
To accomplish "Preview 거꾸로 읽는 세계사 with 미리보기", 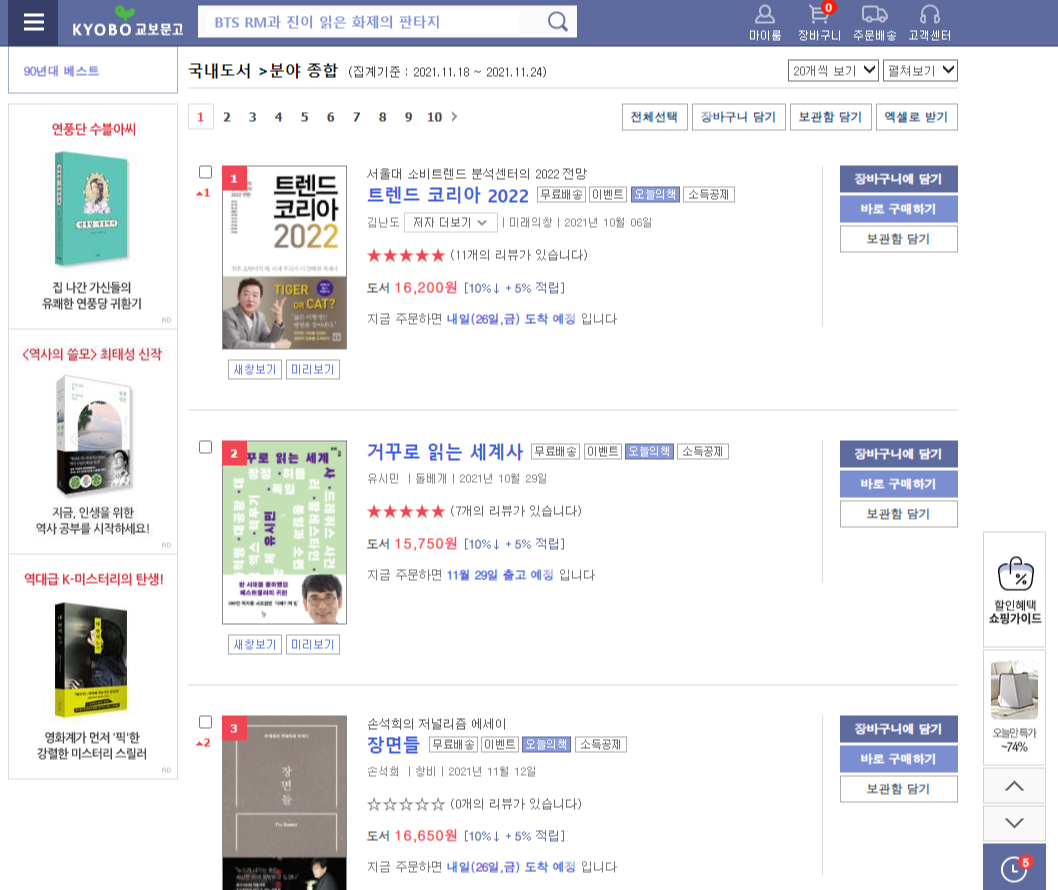I will (x=312, y=644).
